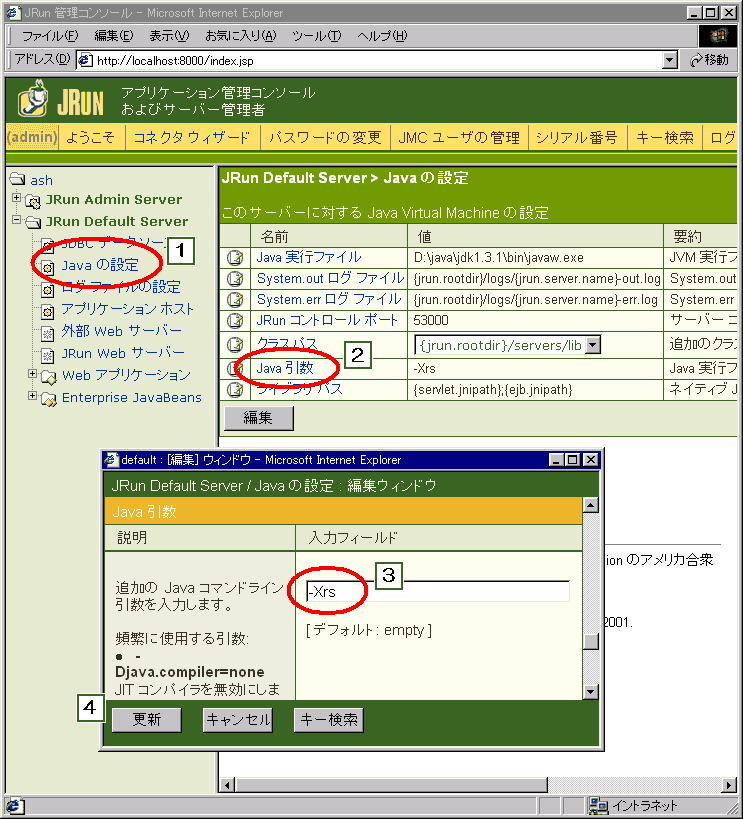Select the シリアル番号 tab
743x819 pixels.
tap(577, 137)
